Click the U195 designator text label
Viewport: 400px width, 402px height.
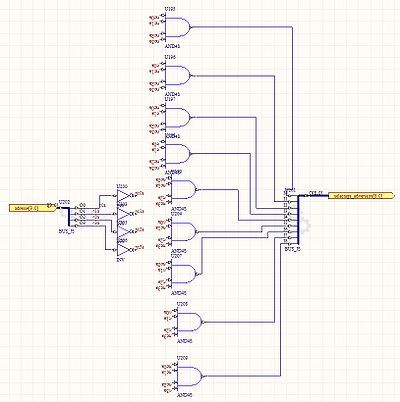[170, 9]
